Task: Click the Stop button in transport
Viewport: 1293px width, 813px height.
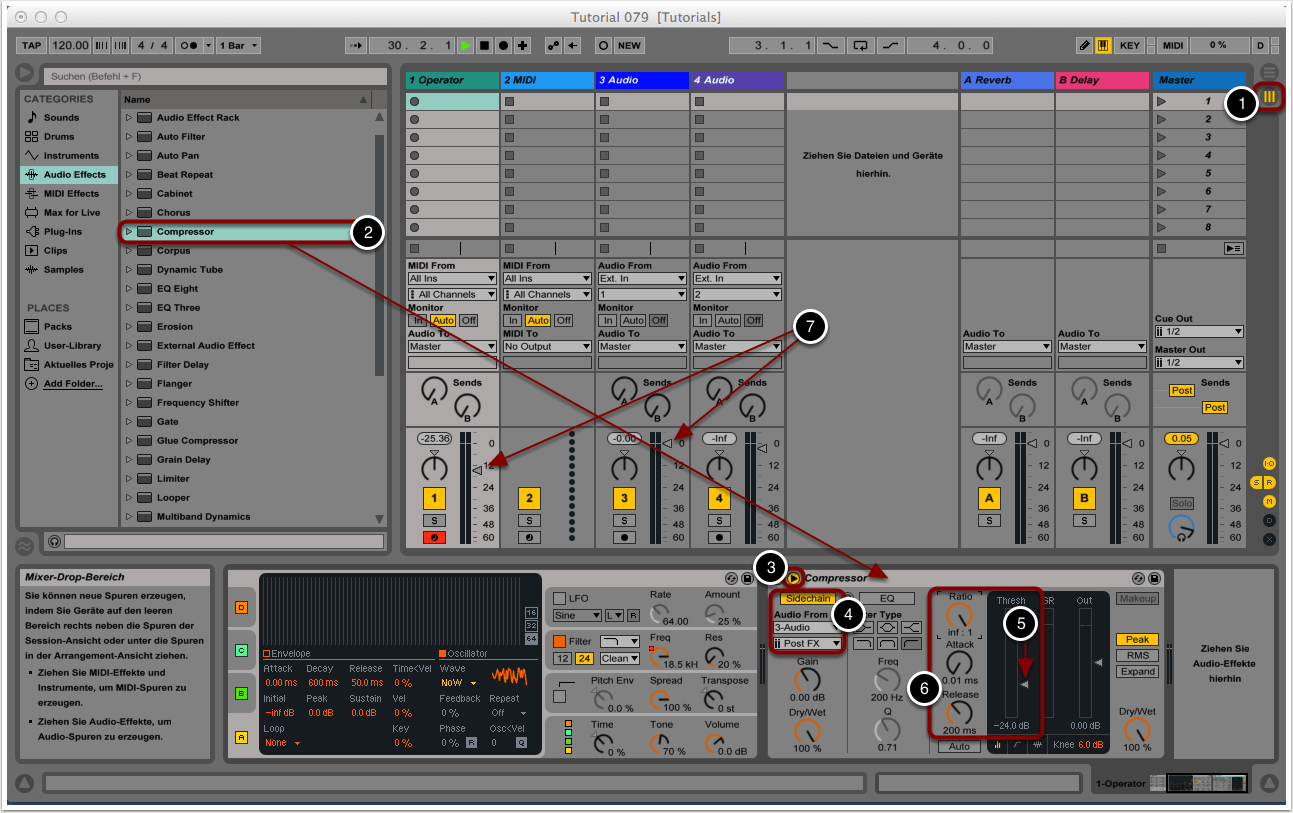Action: coord(485,46)
